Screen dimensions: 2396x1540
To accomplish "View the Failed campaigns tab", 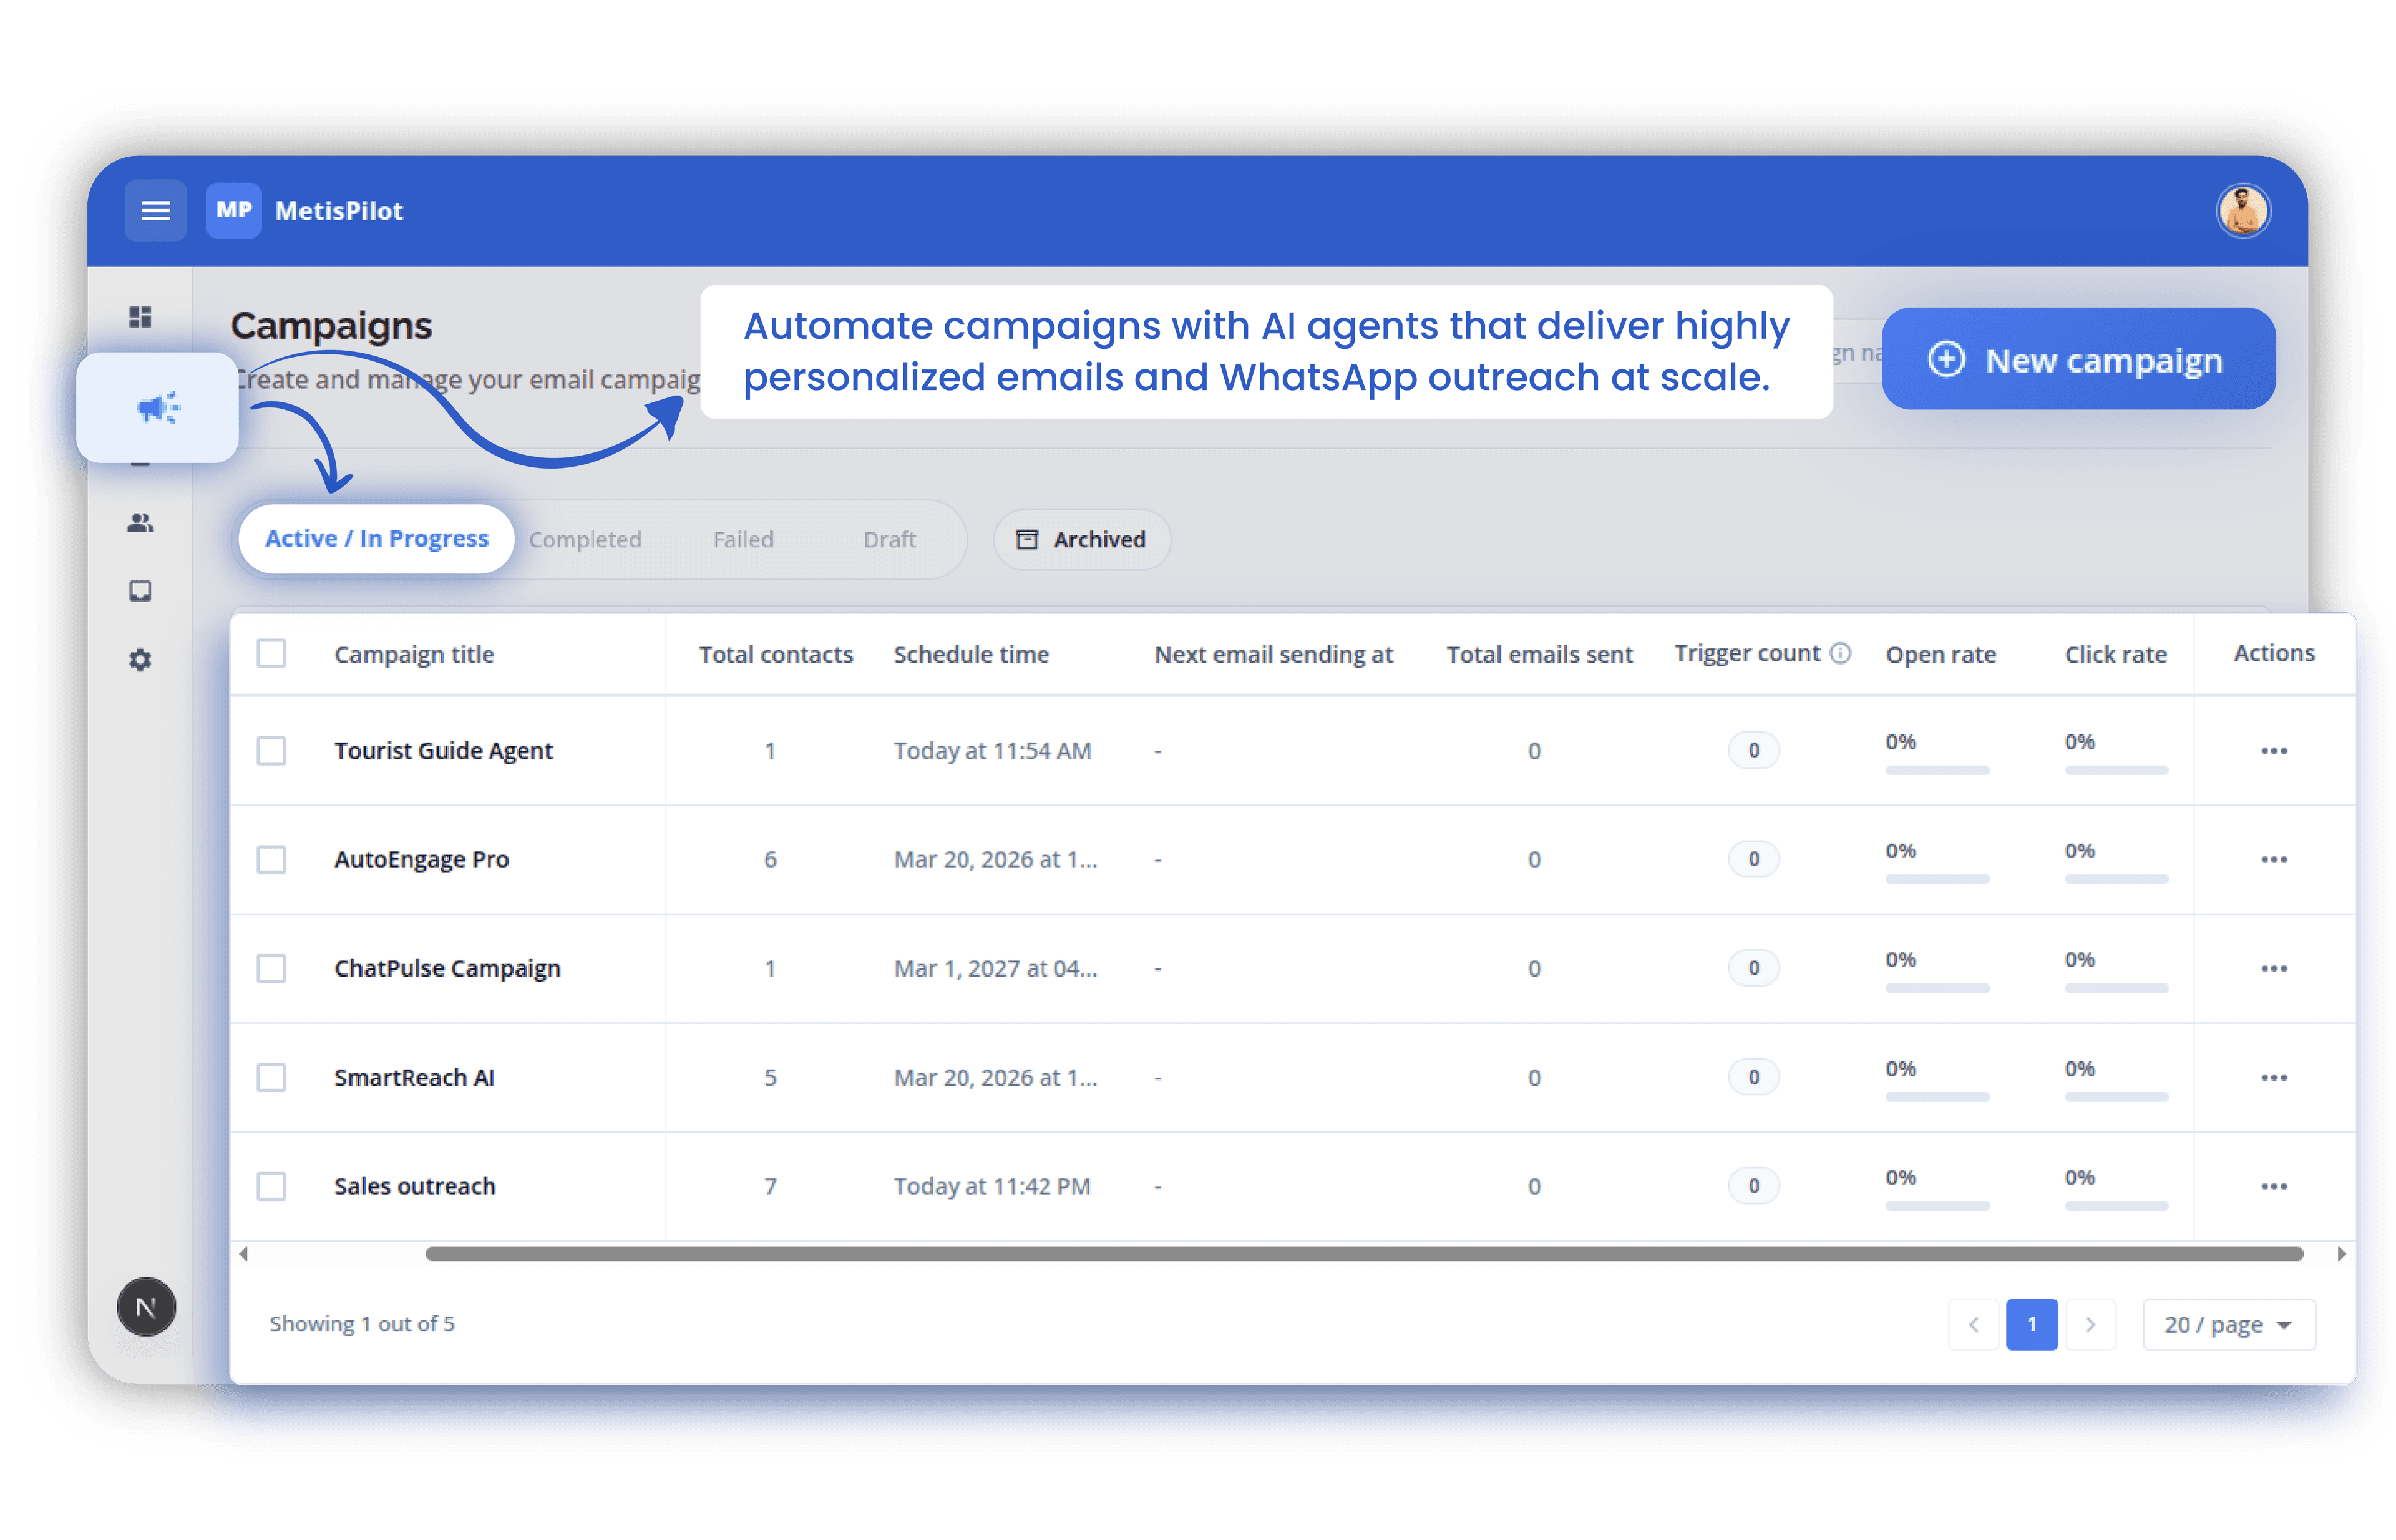I will [743, 539].
